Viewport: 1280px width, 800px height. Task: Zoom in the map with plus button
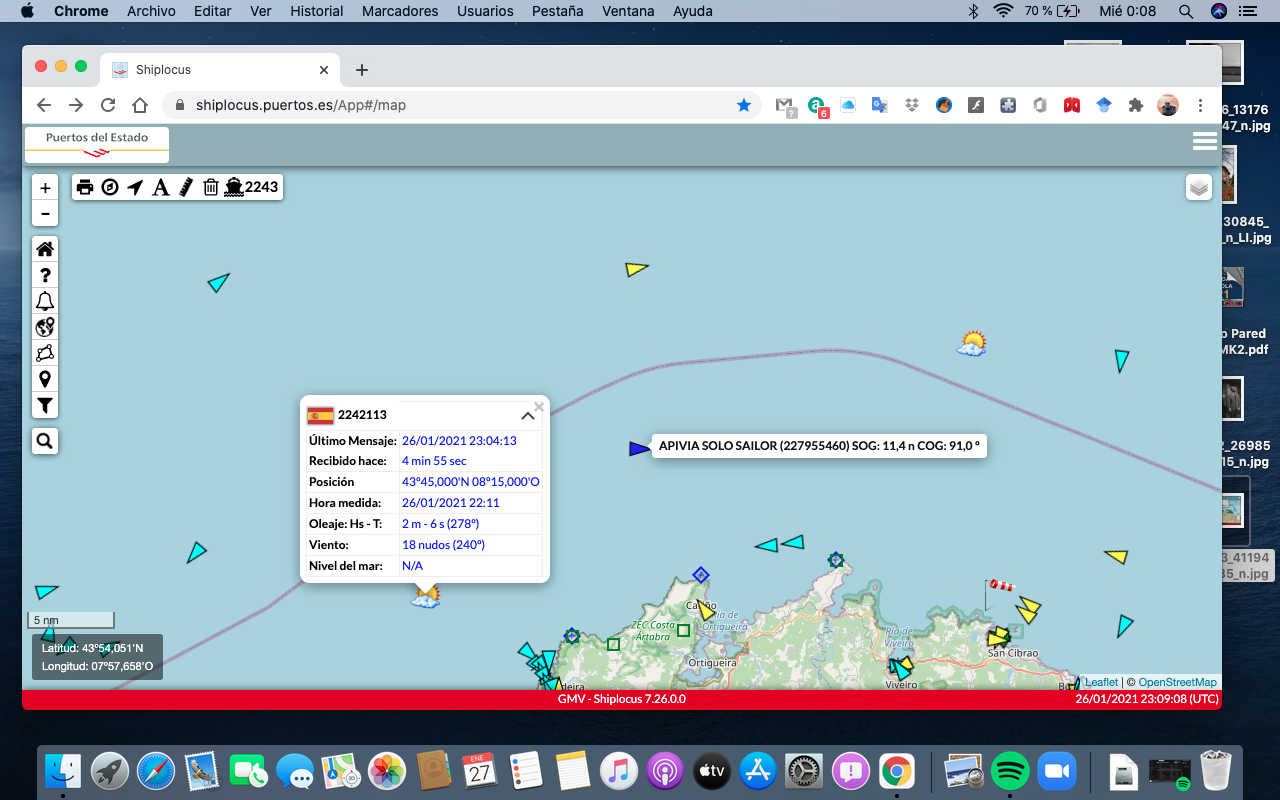44,188
